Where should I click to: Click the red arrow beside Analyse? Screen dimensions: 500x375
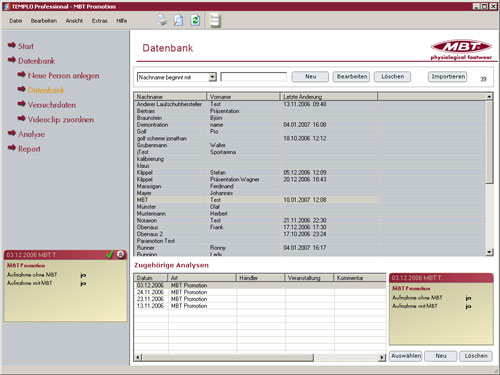click(x=12, y=133)
